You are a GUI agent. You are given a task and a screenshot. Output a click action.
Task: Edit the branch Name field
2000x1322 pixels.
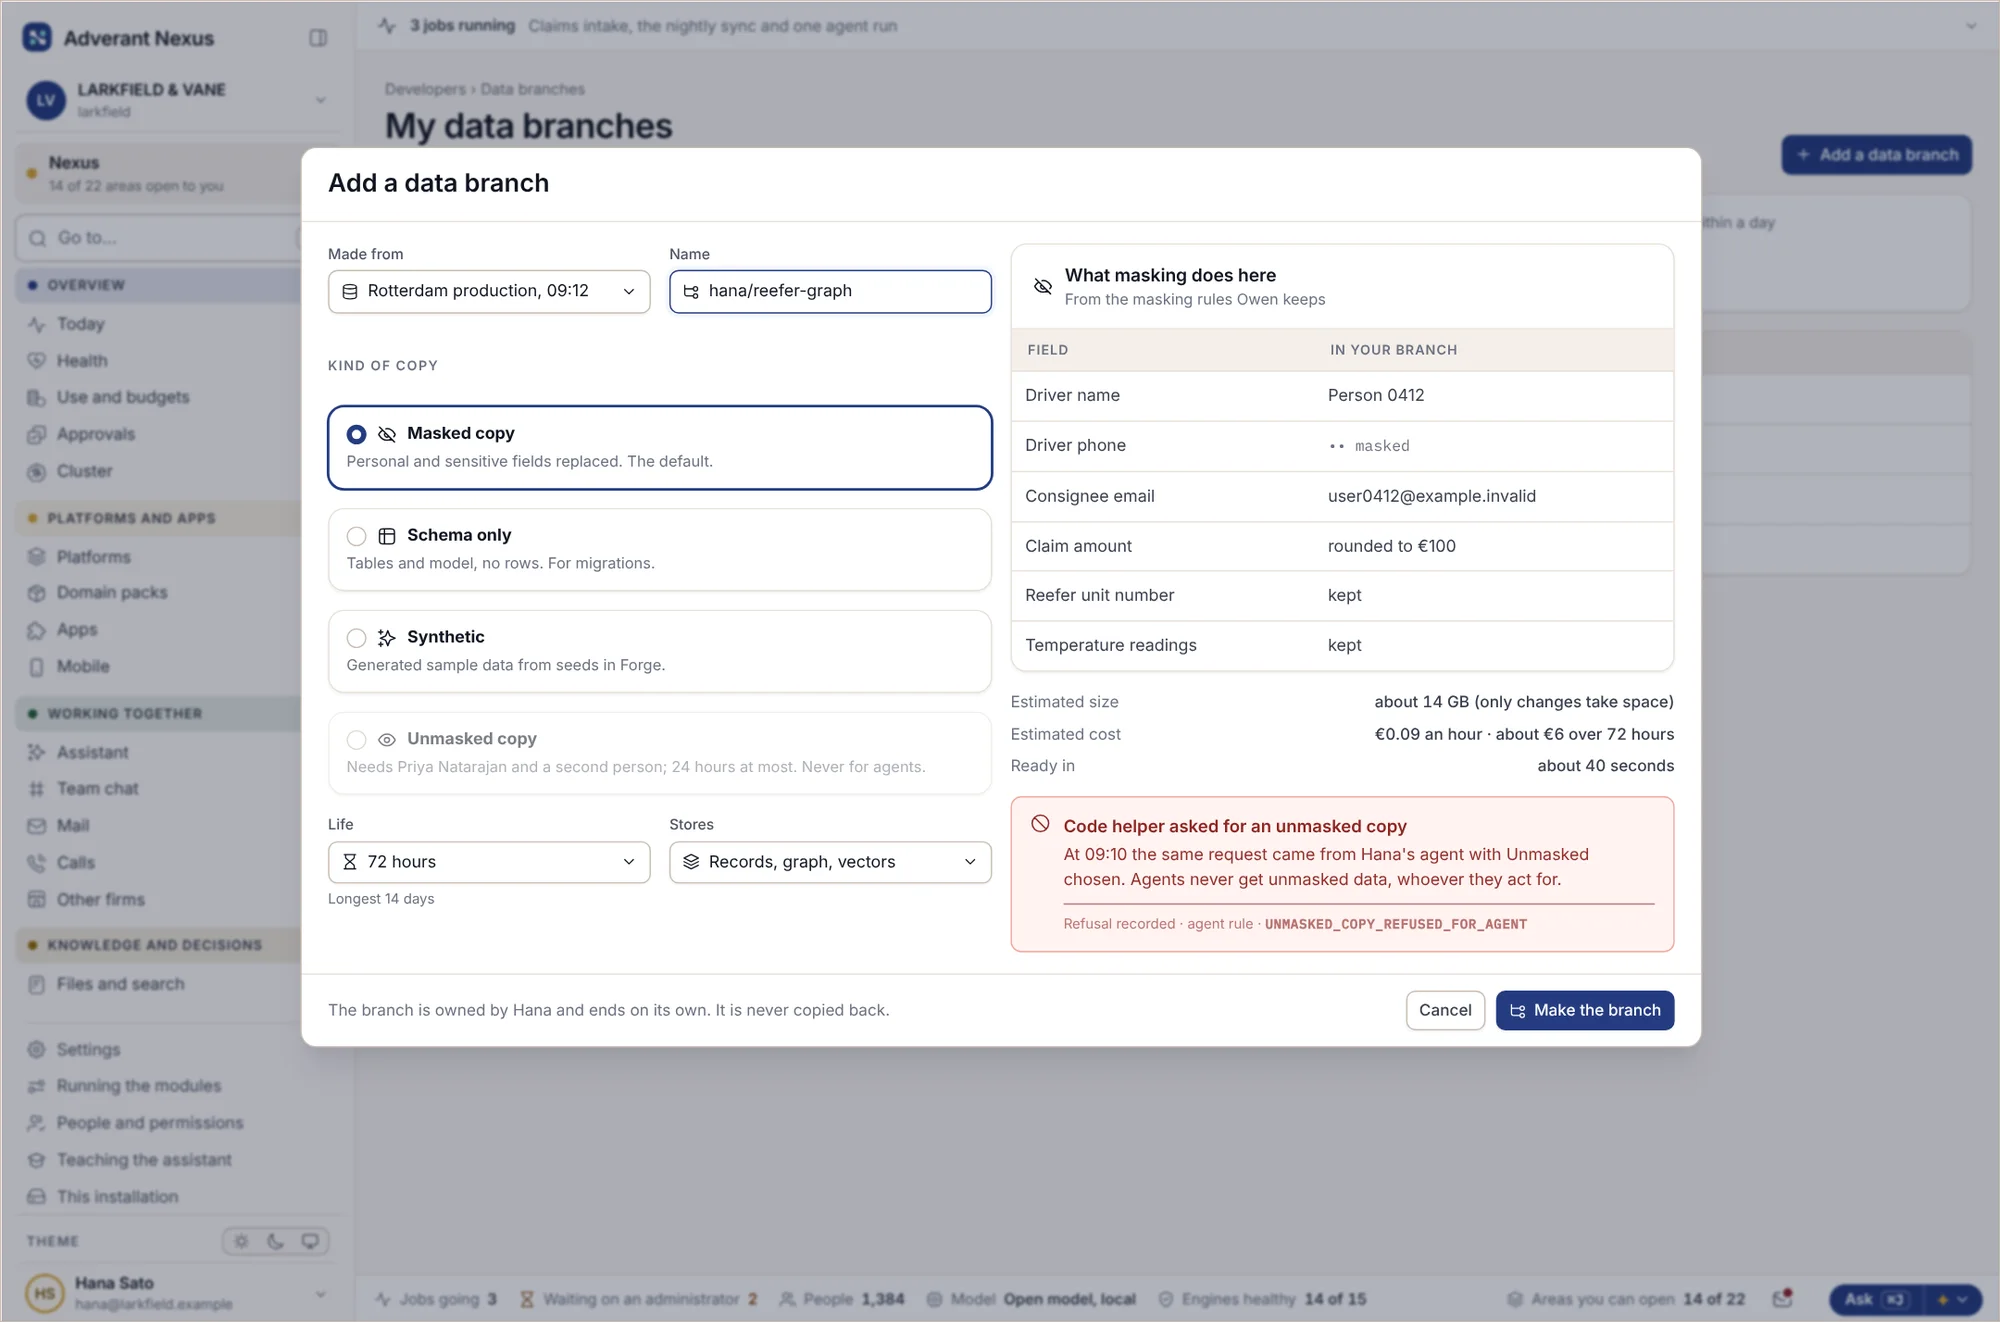(x=830, y=291)
